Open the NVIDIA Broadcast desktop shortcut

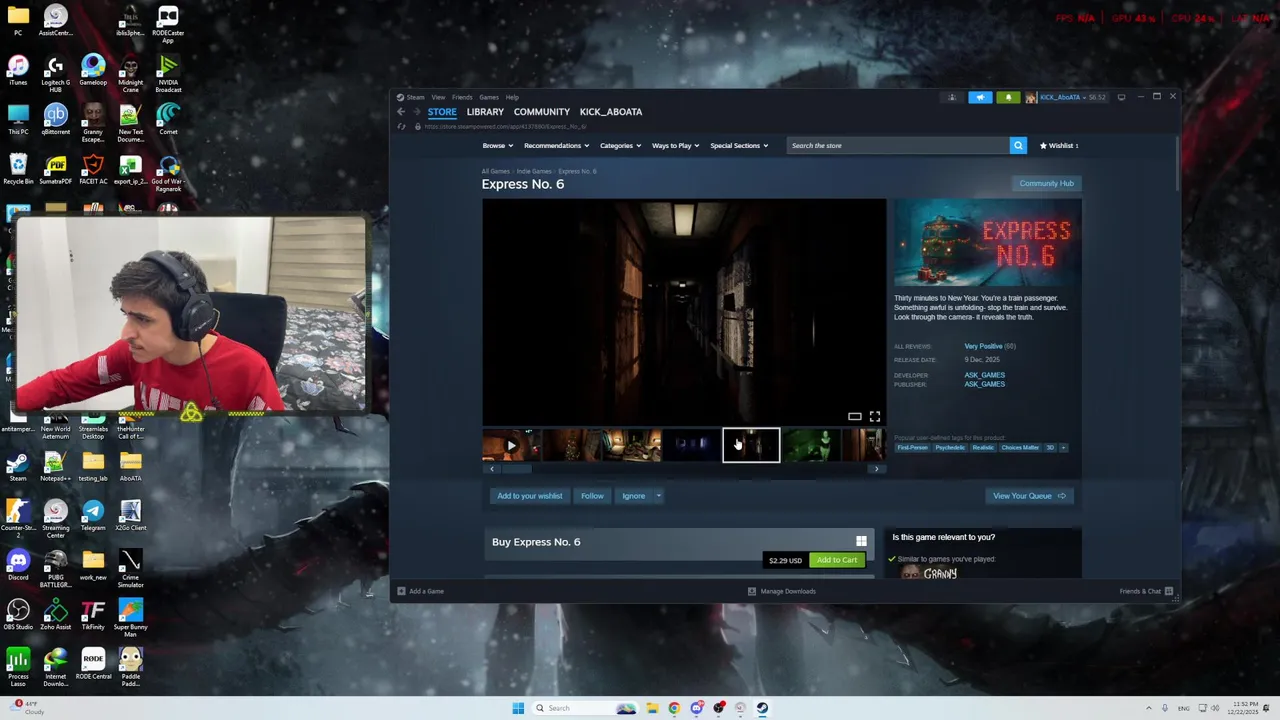168,75
